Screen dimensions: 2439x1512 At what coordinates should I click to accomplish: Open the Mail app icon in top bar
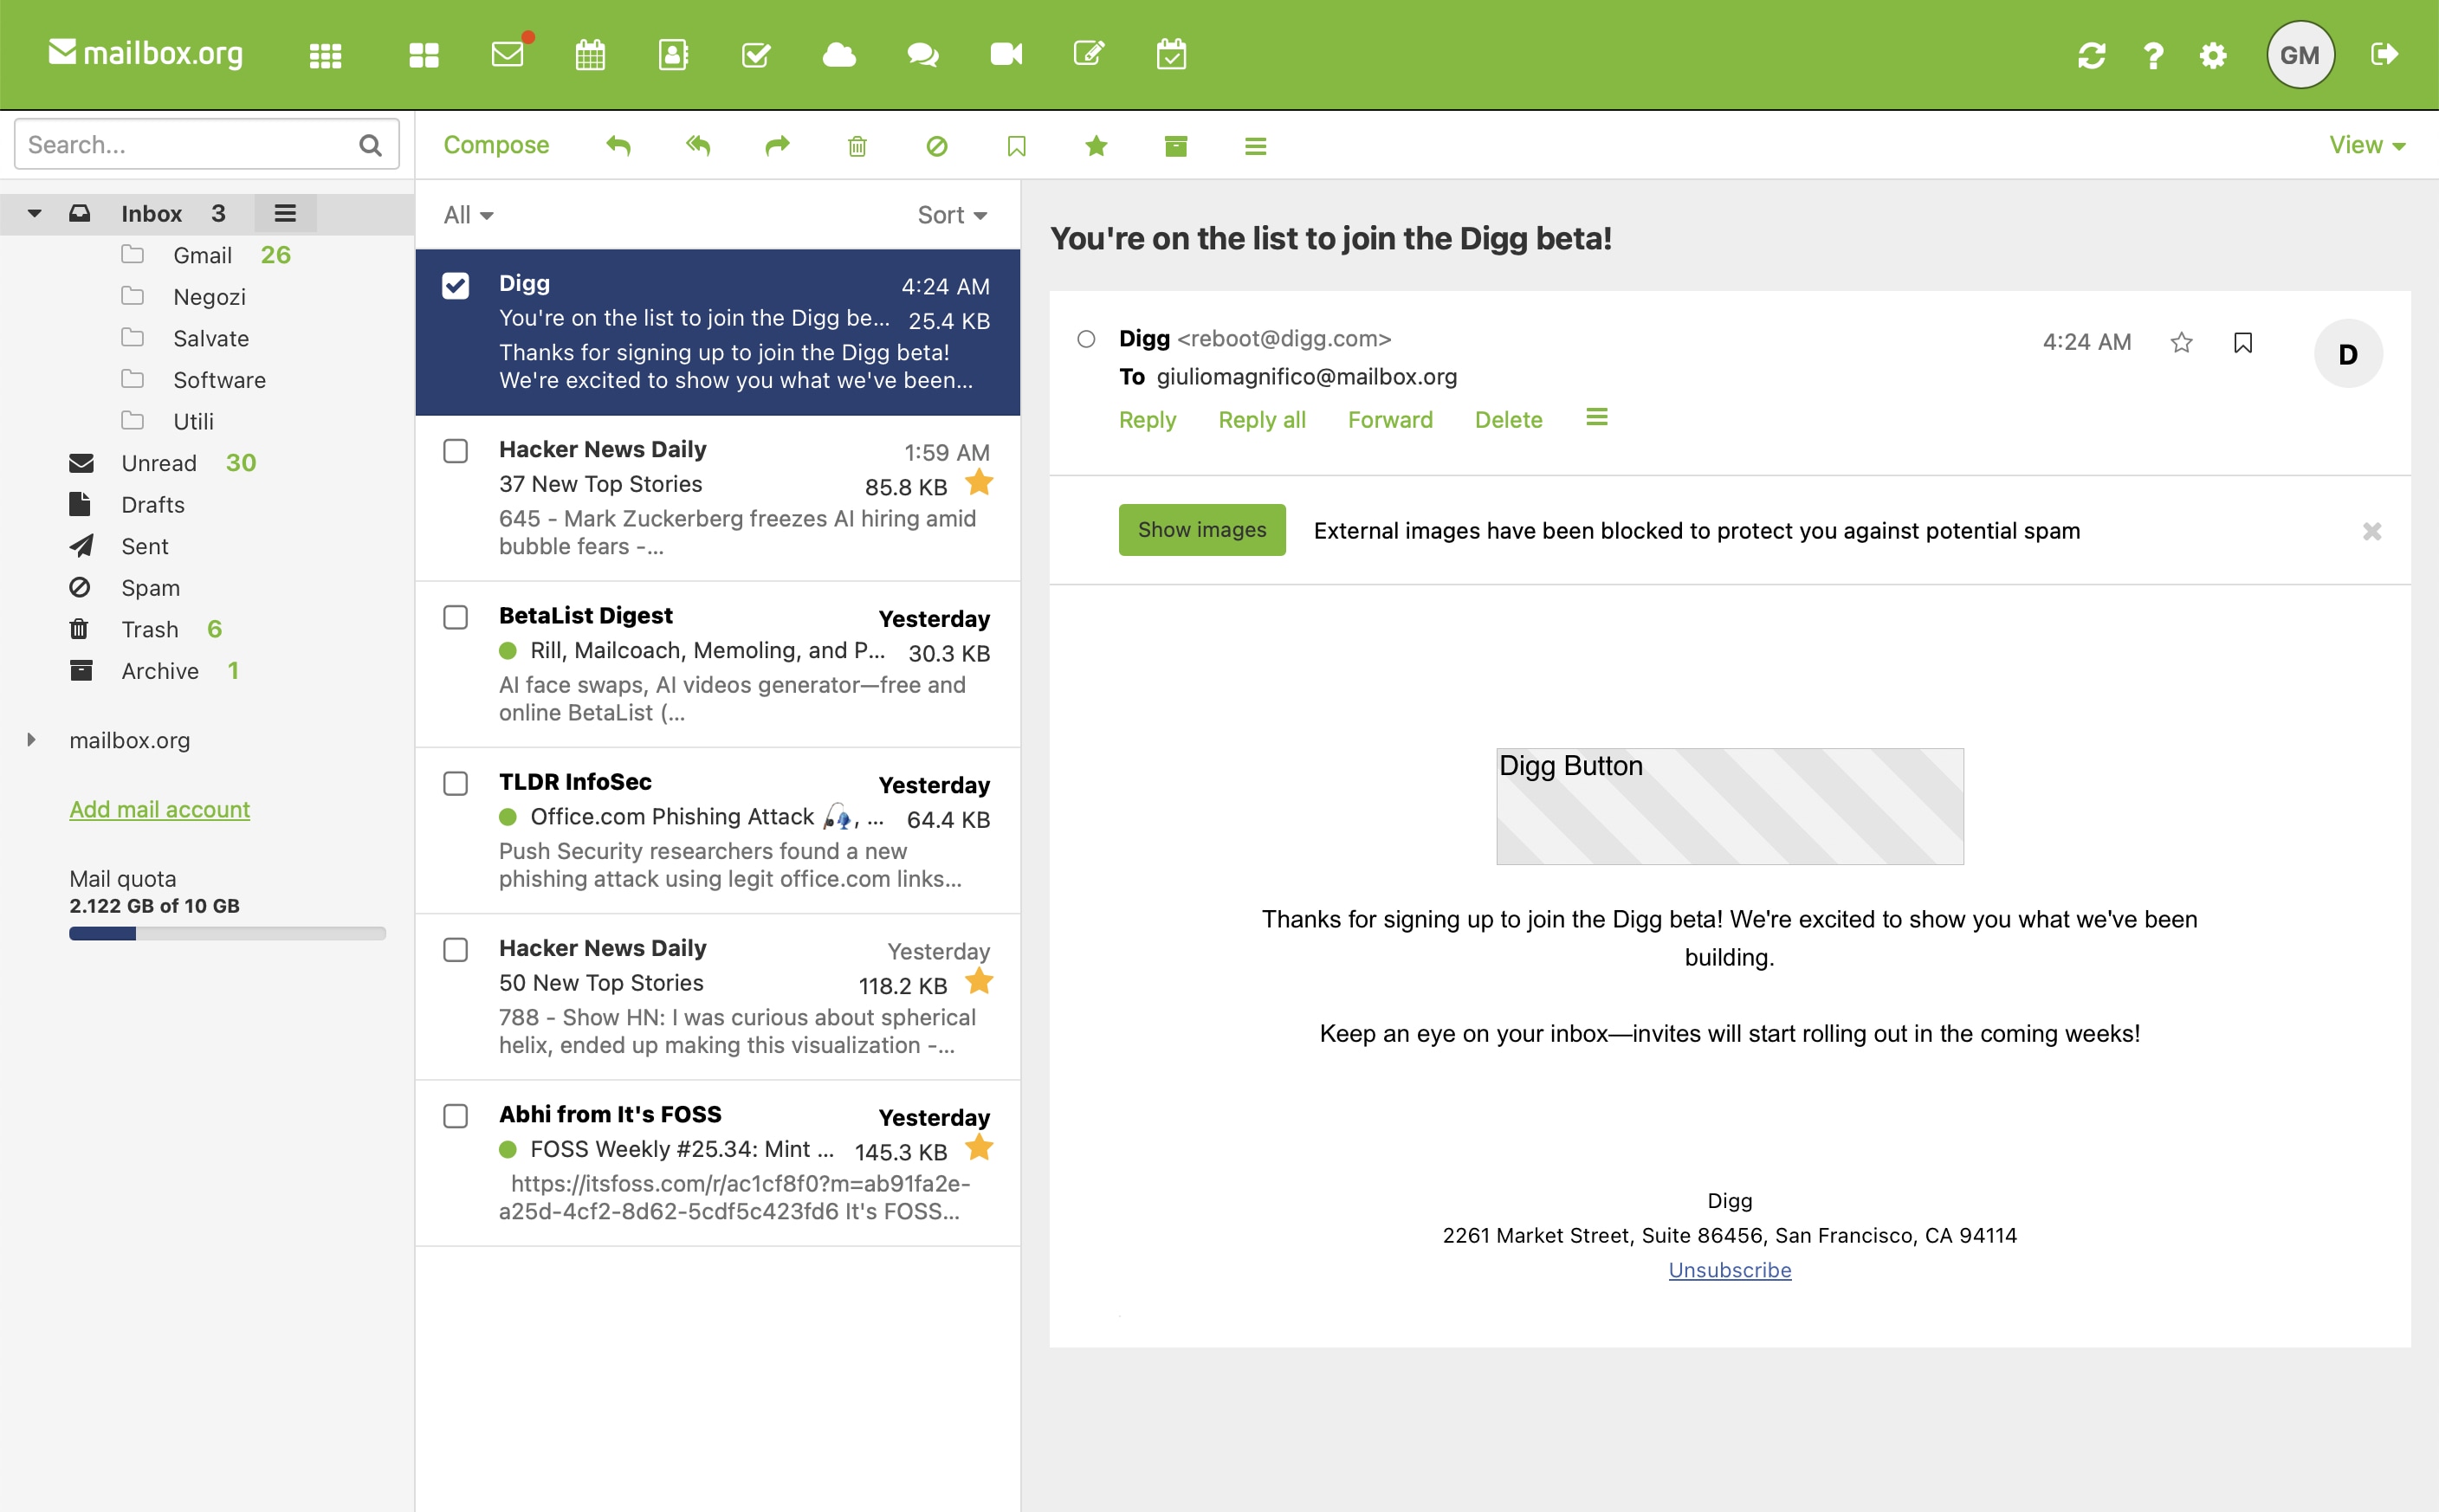pos(508,54)
